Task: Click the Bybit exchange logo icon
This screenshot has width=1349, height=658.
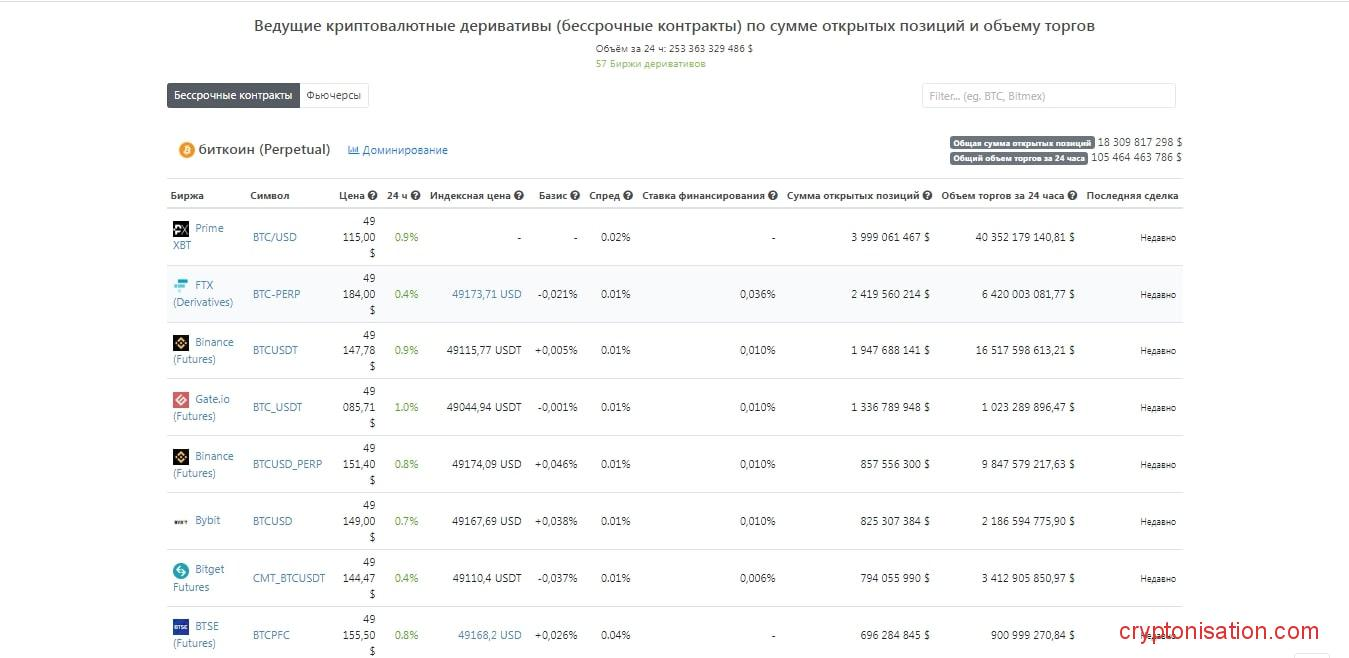Action: pos(181,521)
